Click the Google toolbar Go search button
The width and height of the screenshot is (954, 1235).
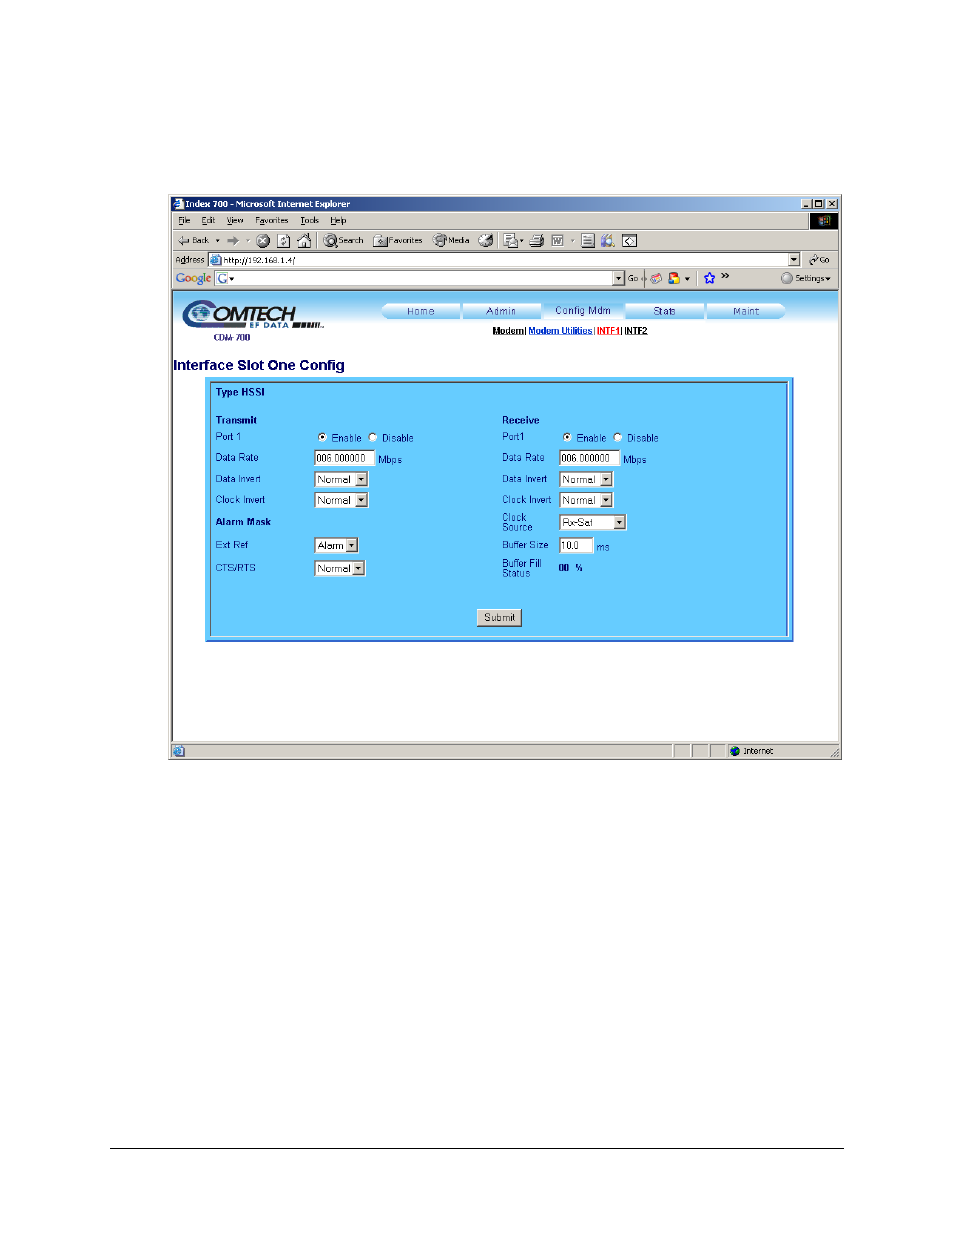(633, 279)
